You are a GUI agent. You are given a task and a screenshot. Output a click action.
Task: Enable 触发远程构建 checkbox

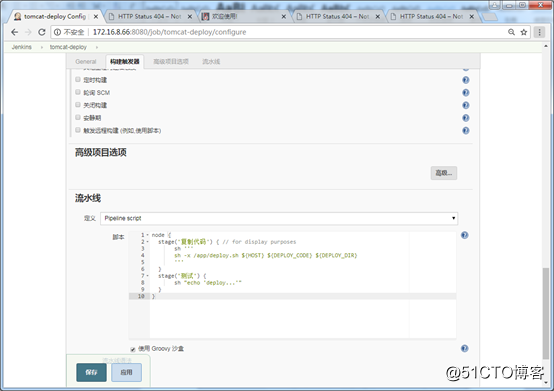[x=78, y=130]
